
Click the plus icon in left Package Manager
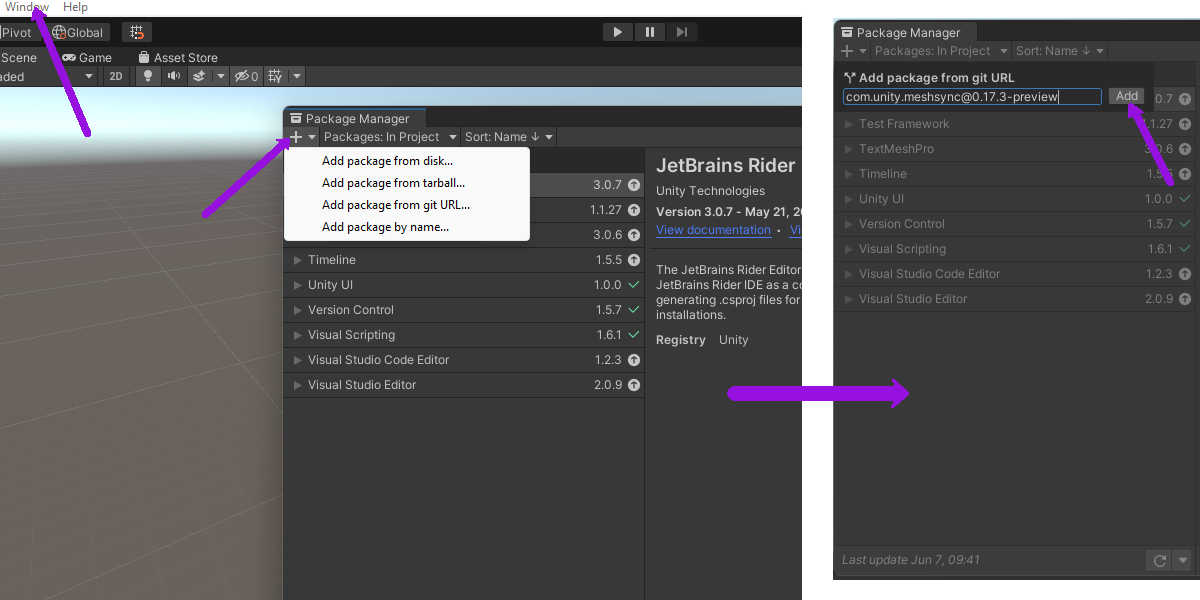click(x=296, y=137)
